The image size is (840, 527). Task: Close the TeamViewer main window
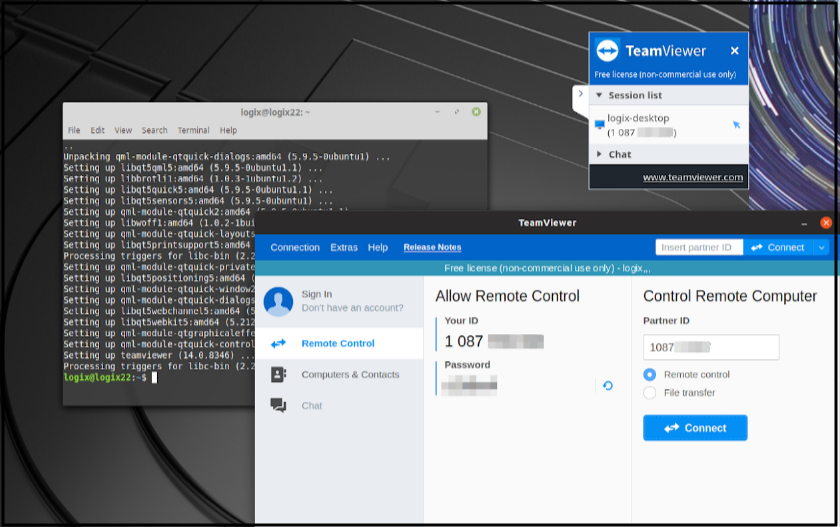tap(826, 223)
